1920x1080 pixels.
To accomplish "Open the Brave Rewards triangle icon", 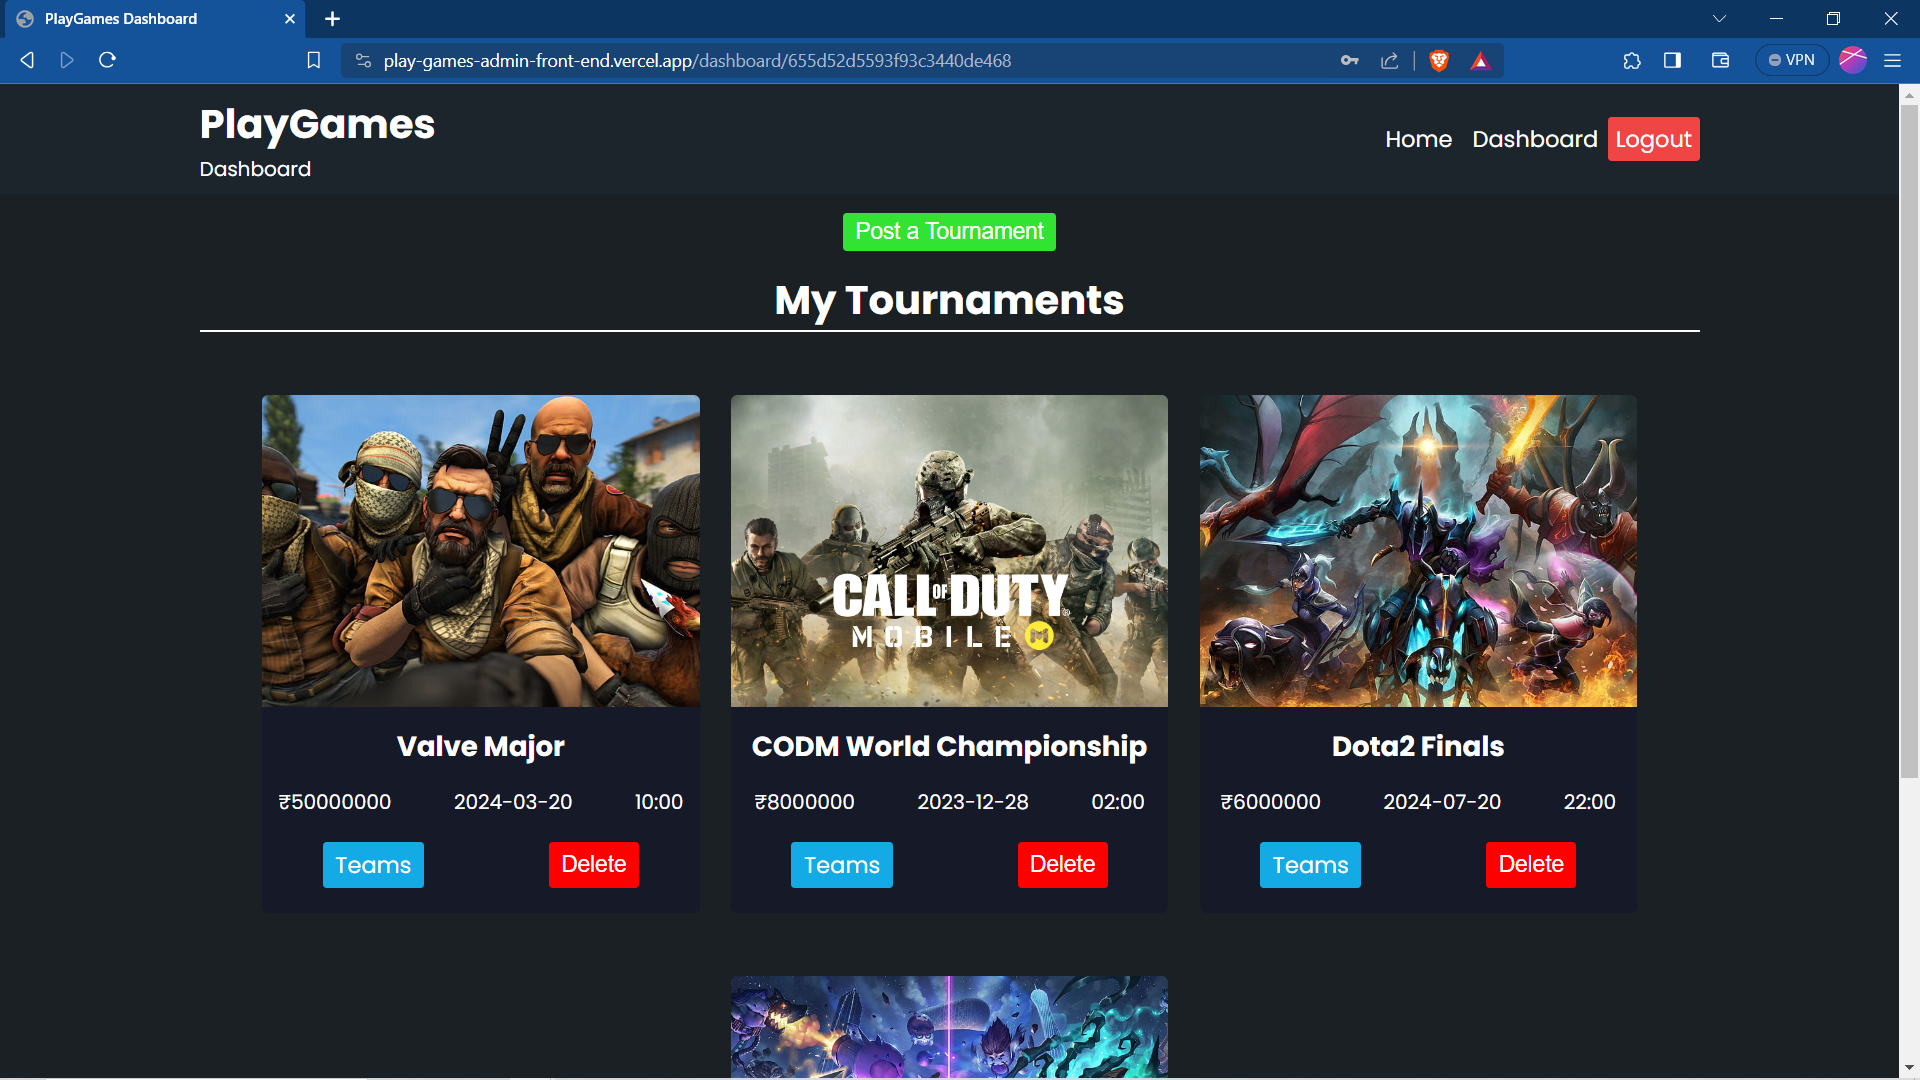I will [1480, 61].
